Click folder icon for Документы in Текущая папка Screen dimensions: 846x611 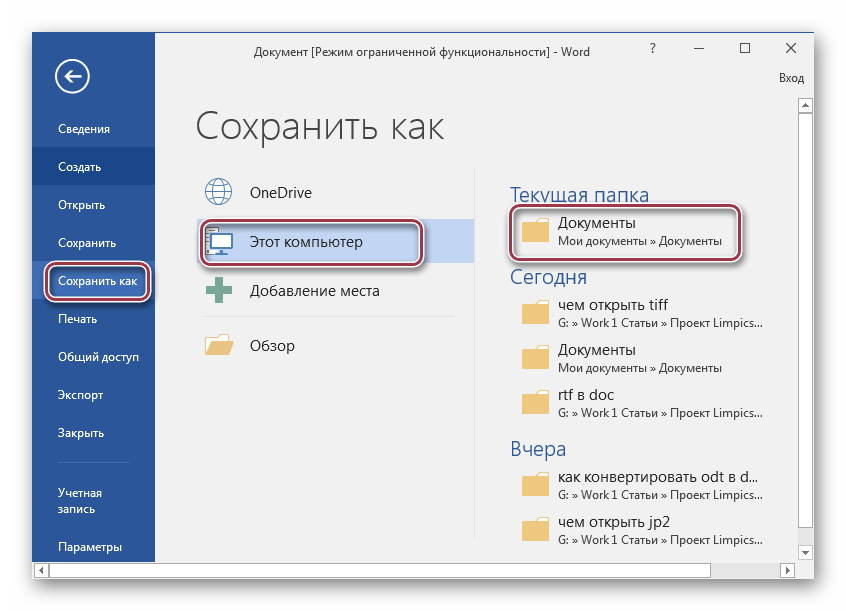coord(536,232)
